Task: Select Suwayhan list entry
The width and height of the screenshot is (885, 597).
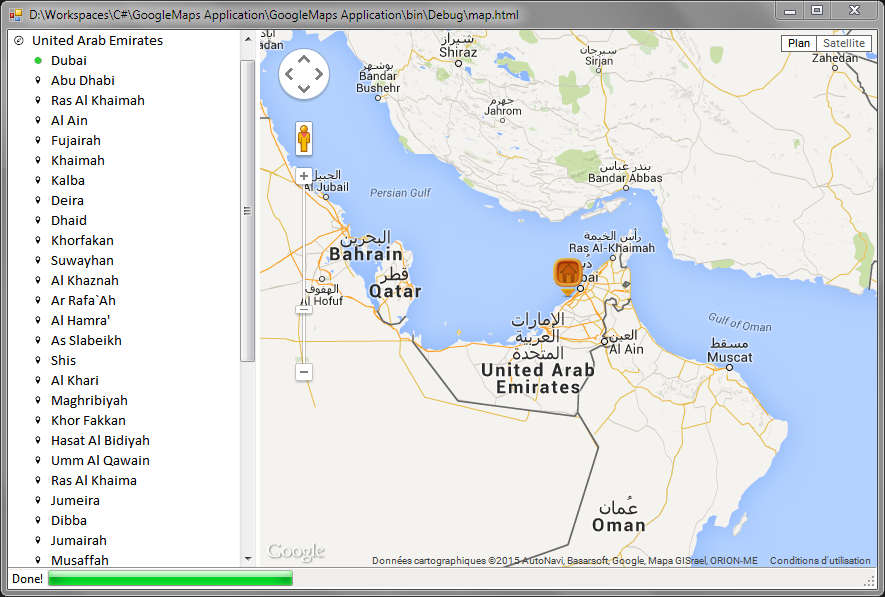Action: (82, 261)
